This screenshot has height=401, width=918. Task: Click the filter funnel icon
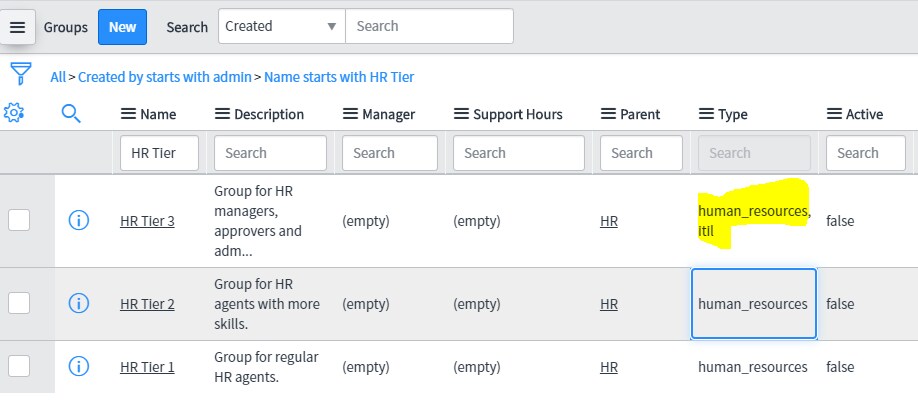coord(20,74)
